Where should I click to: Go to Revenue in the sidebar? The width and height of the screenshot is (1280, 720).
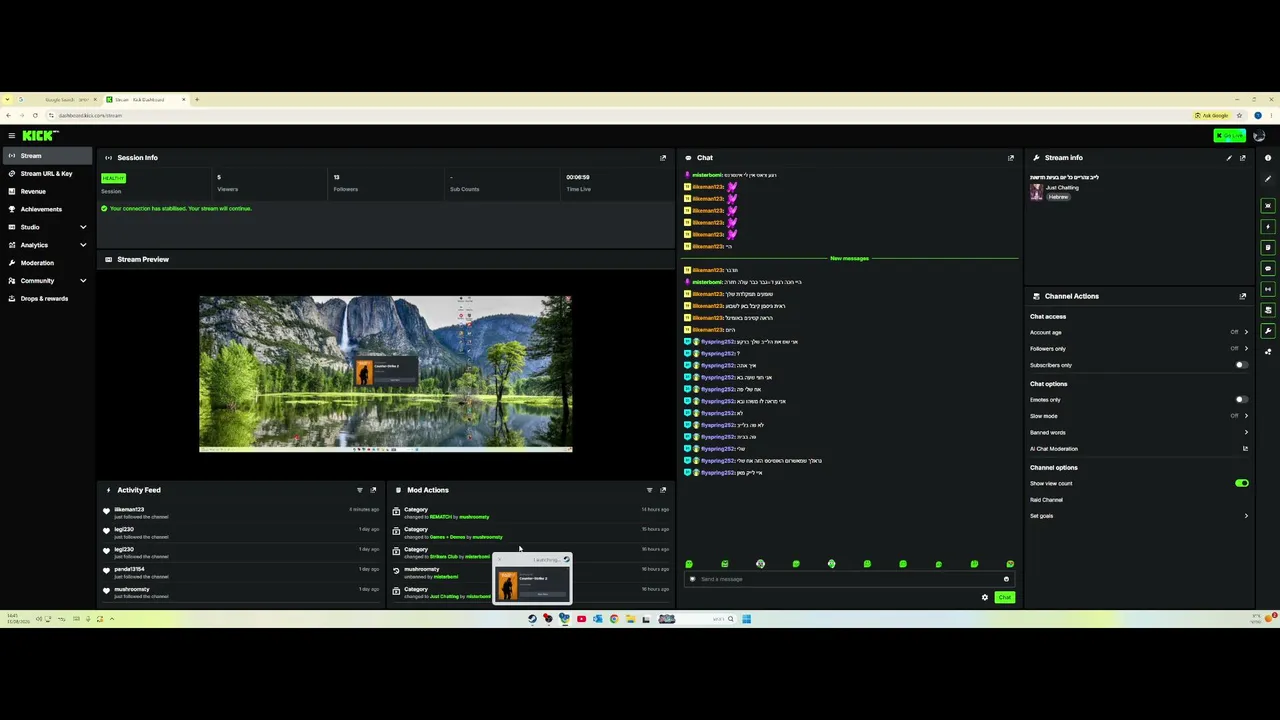46,192
